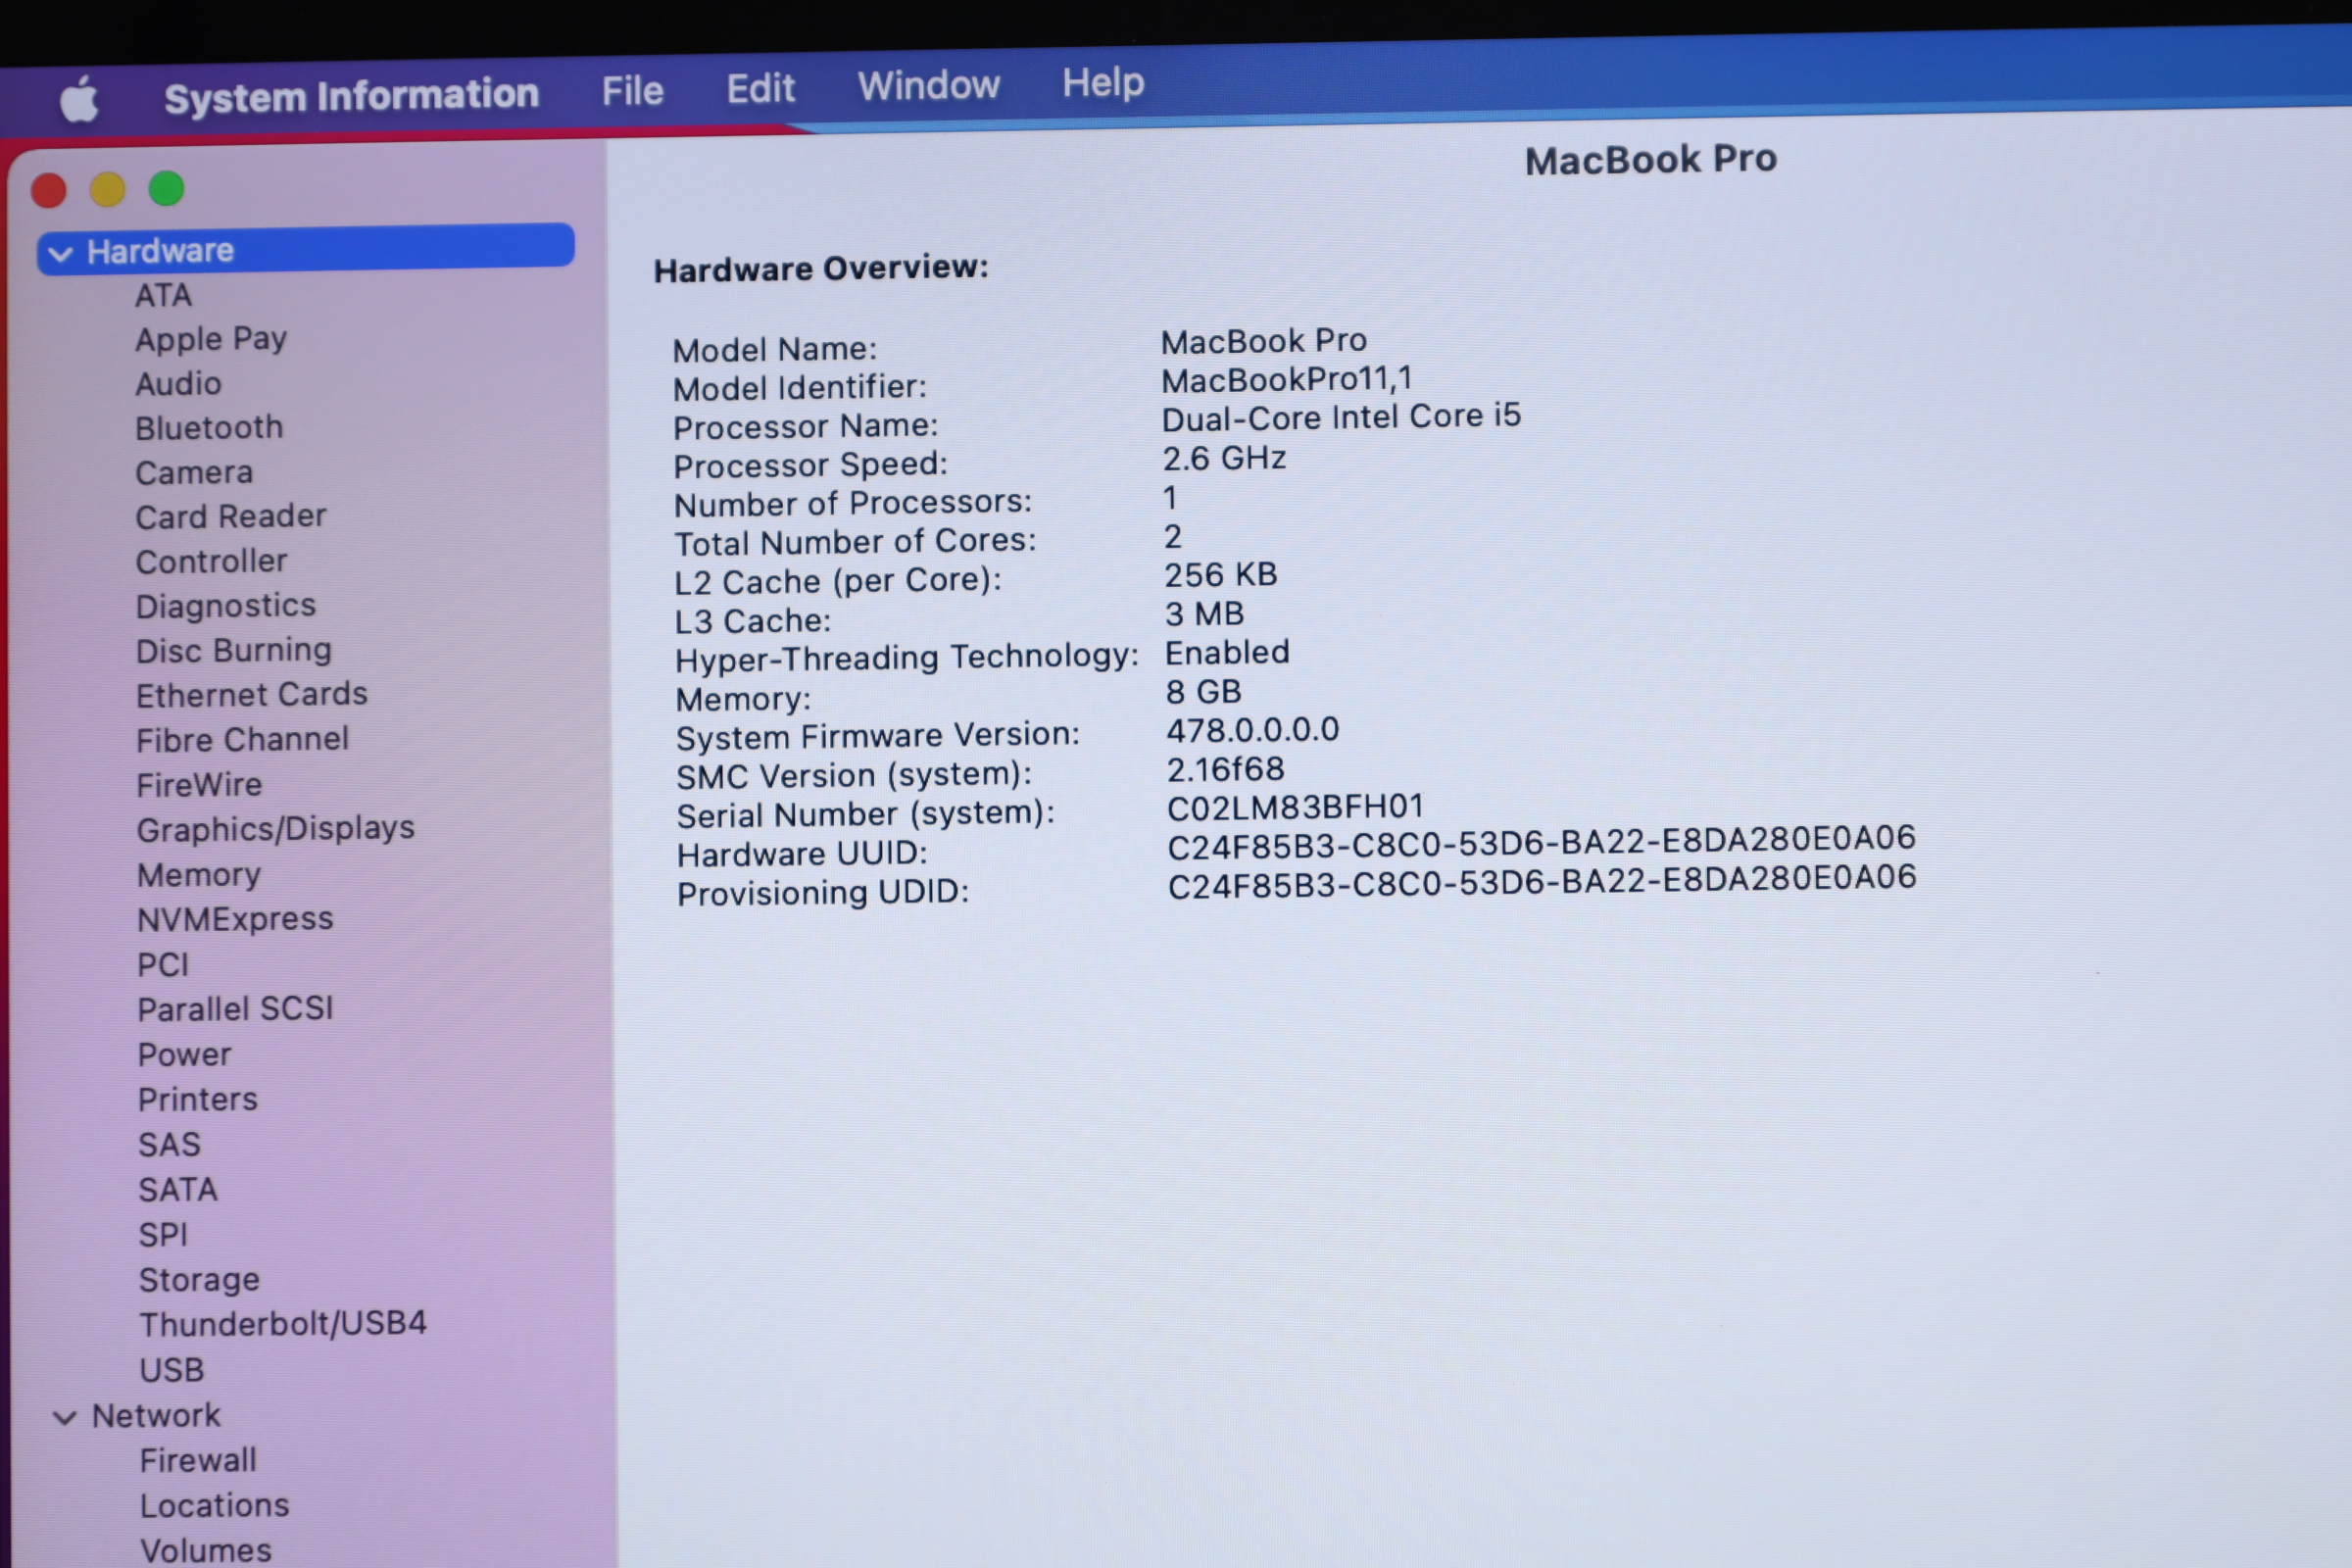Select Storage in the hardware list
The image size is (2352, 1568).
point(199,1280)
